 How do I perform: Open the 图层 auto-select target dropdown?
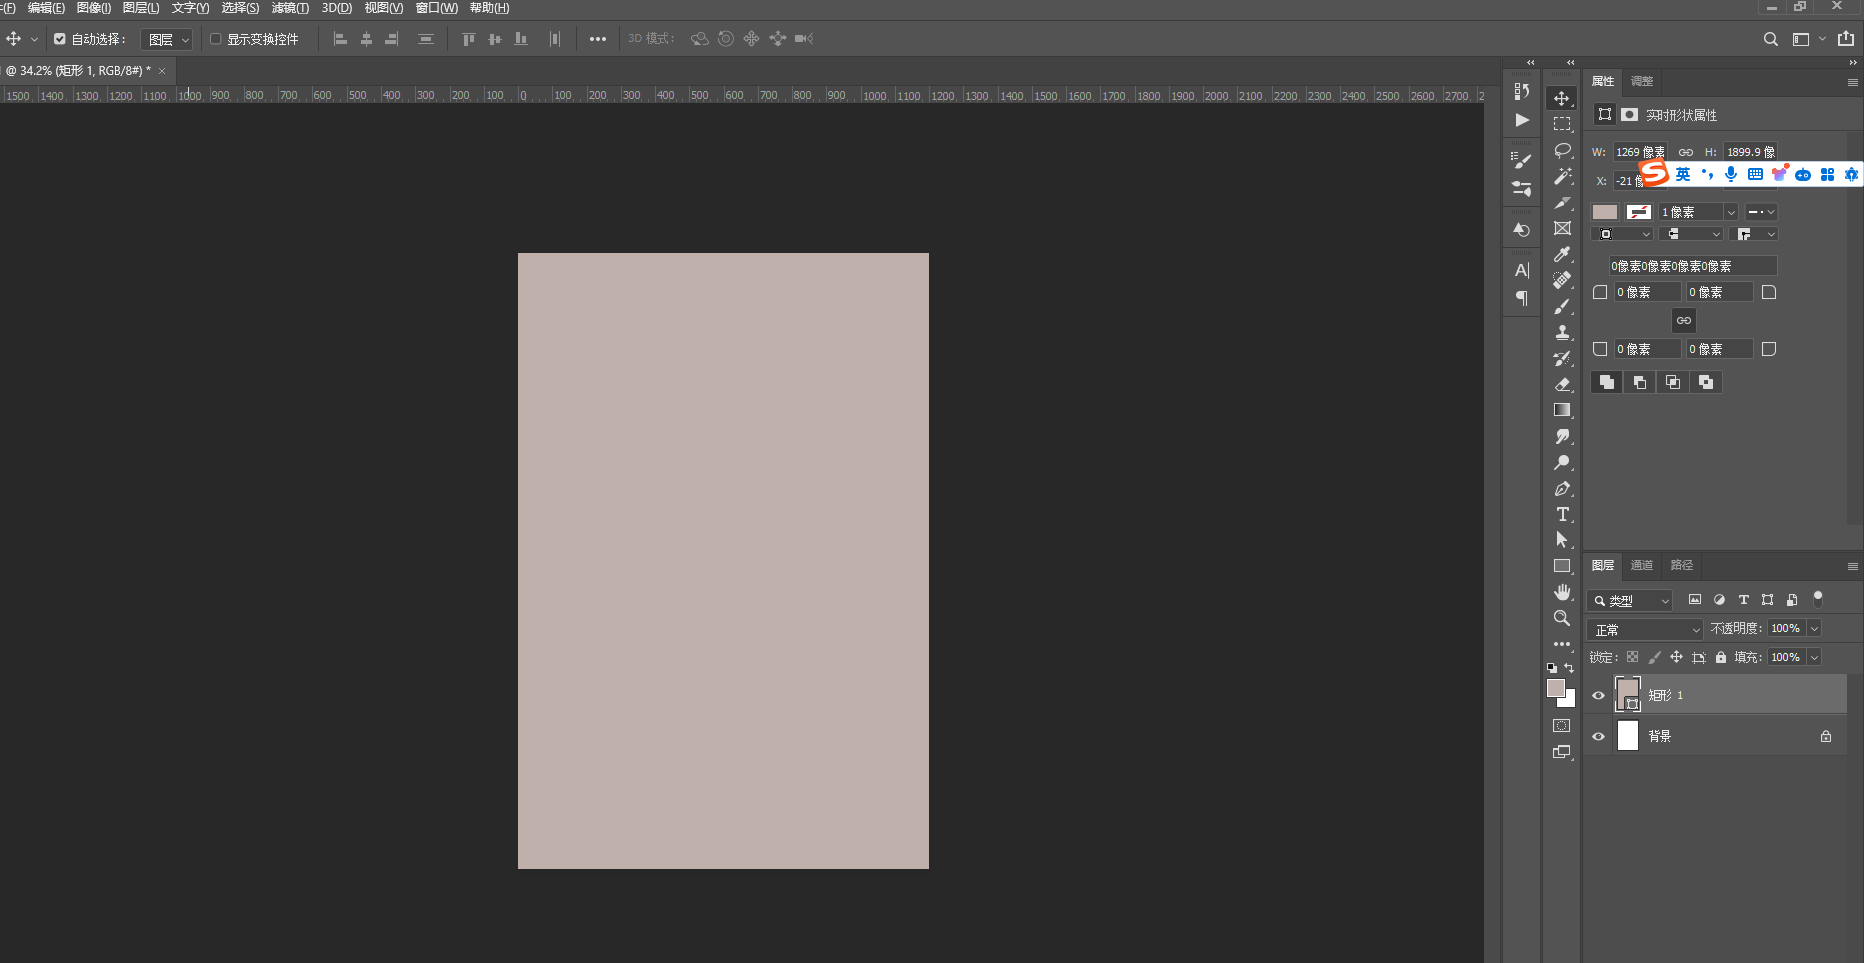tap(167, 39)
